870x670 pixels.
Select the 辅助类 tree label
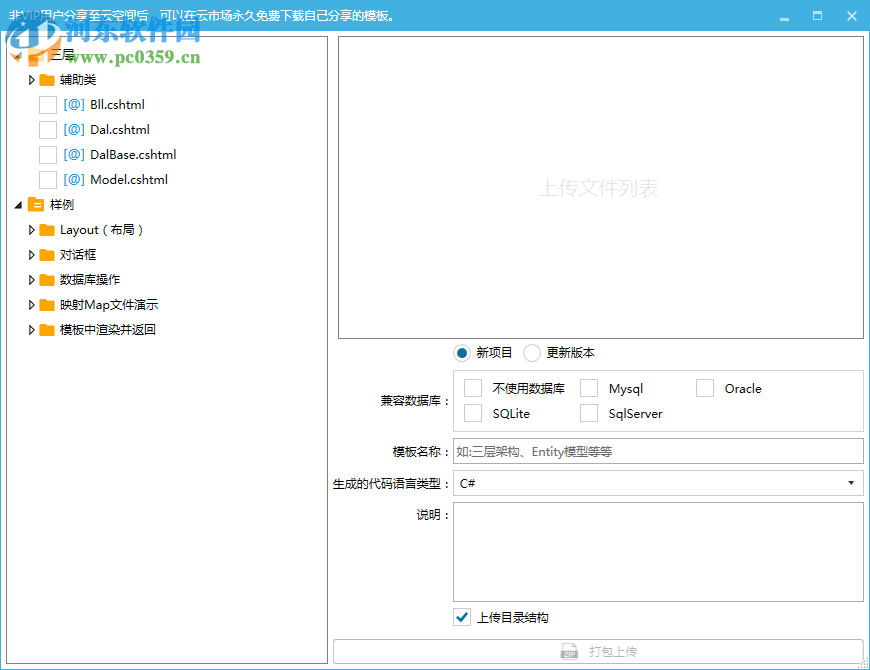tap(78, 80)
